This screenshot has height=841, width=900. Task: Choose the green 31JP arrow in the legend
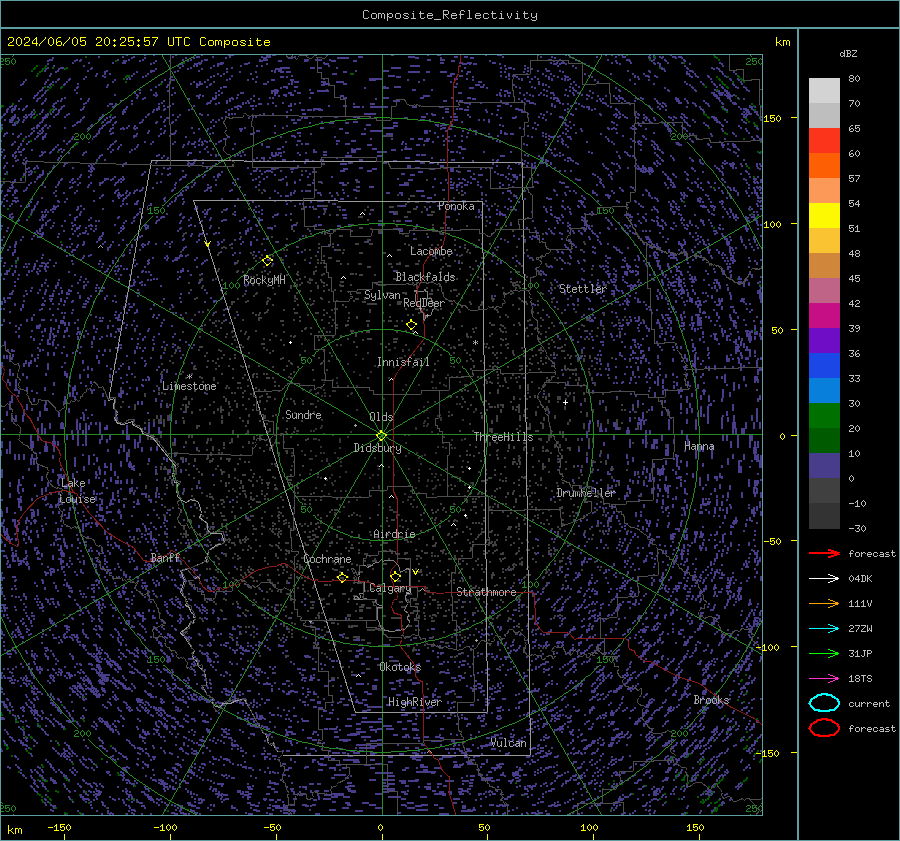824,653
